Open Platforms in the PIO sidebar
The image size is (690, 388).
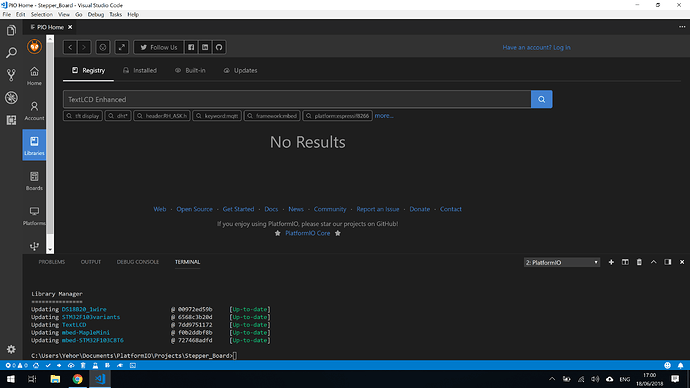(x=34, y=216)
